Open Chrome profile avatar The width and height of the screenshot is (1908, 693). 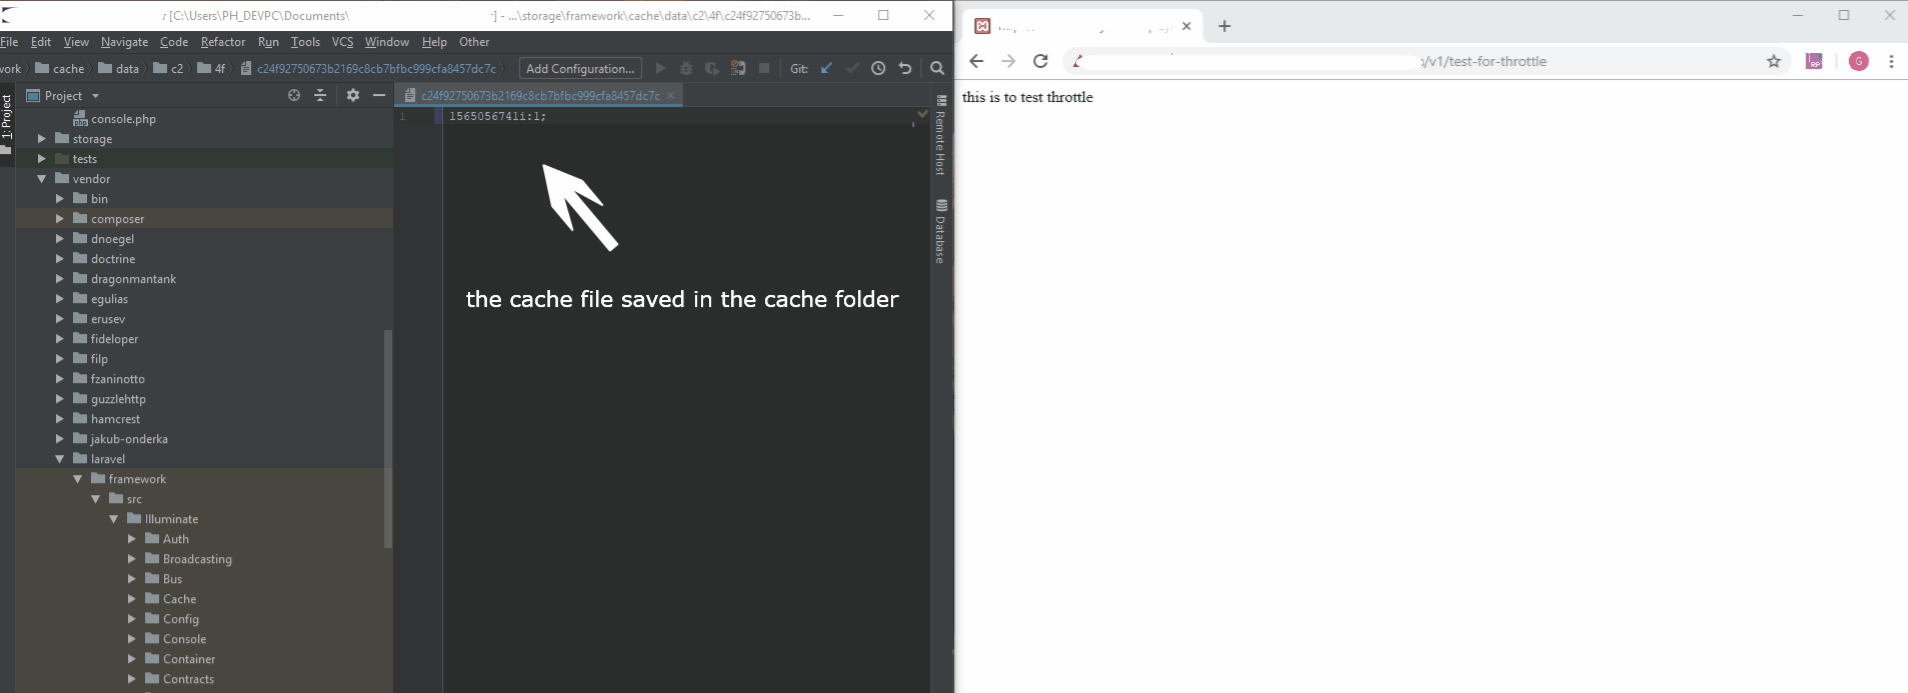pyautogui.click(x=1859, y=61)
